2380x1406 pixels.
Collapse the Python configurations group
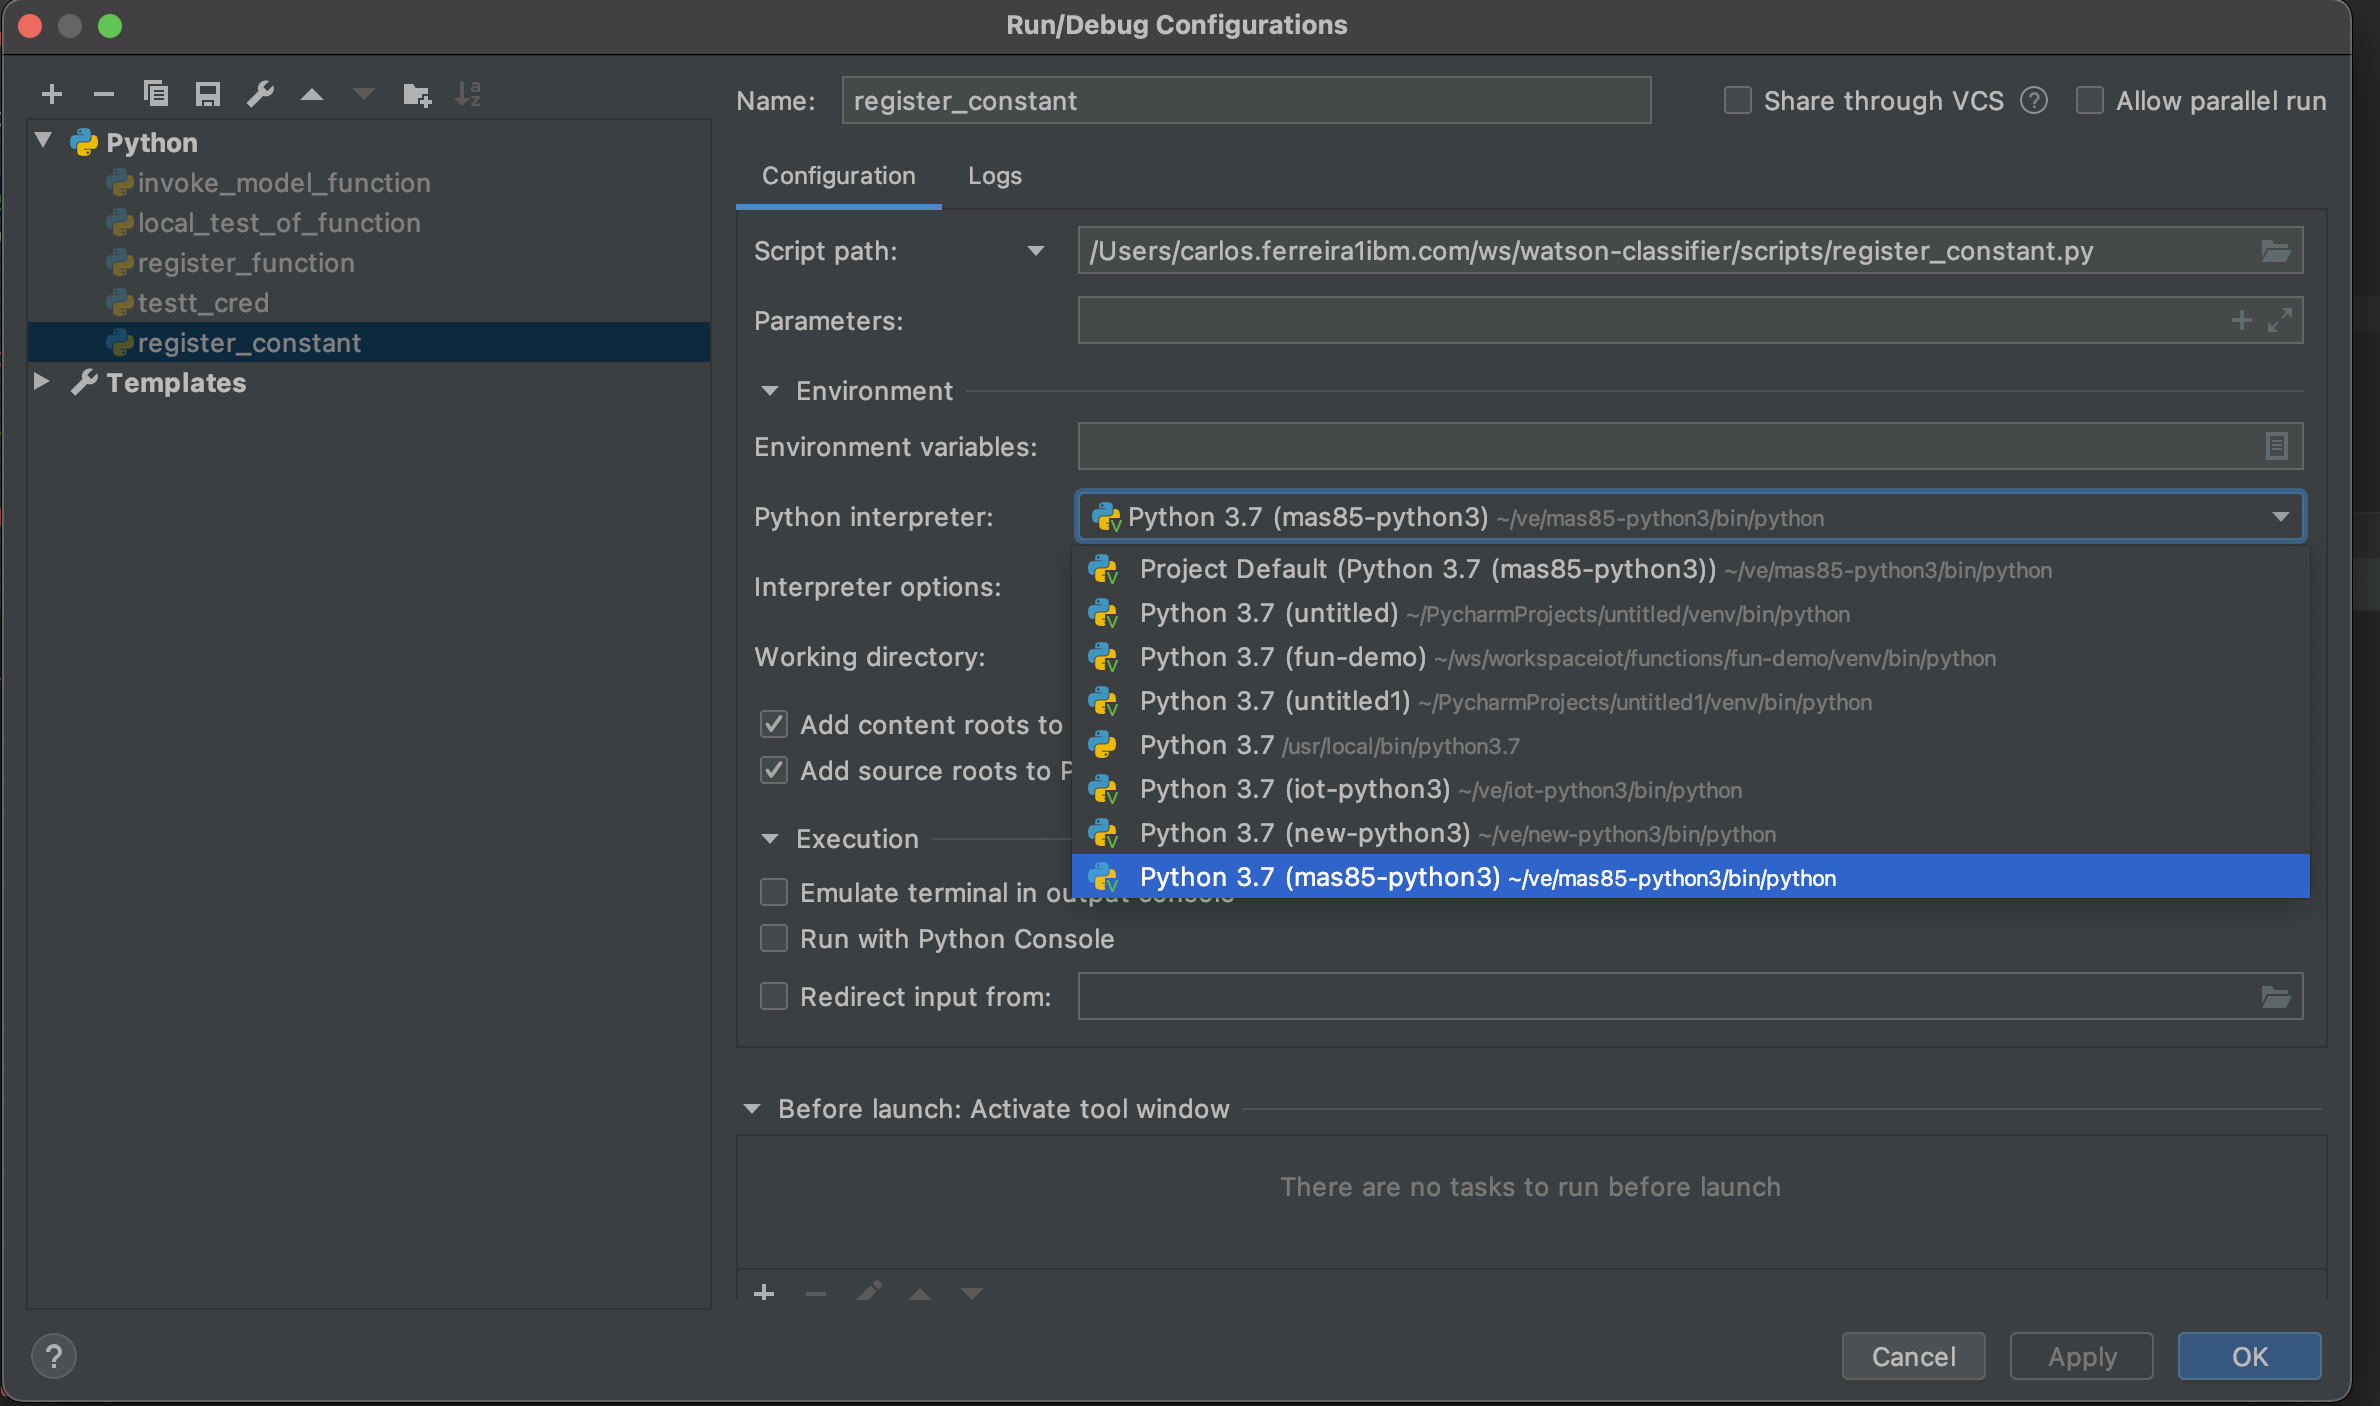pyautogui.click(x=43, y=140)
